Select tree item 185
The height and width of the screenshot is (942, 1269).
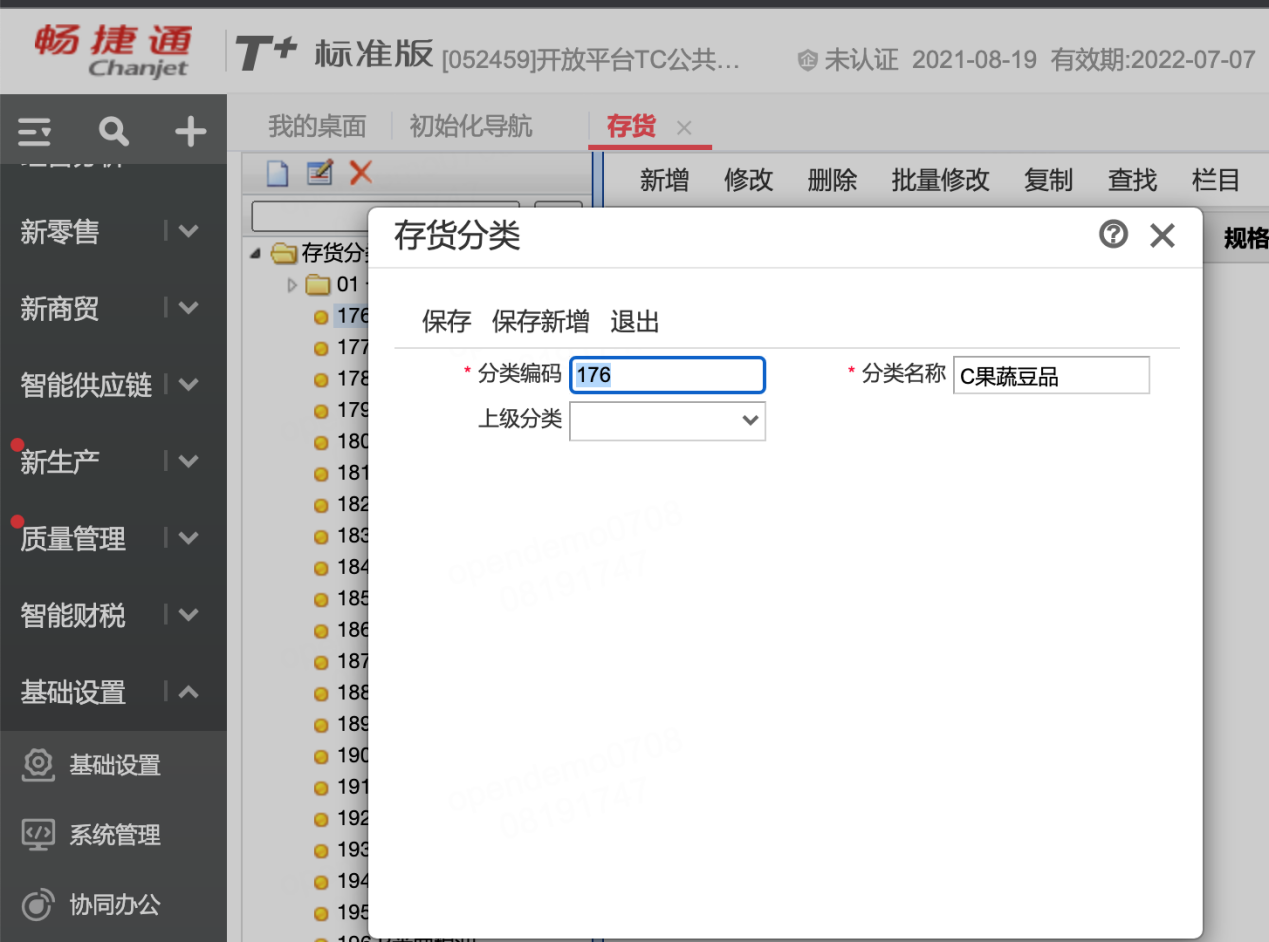pos(352,599)
